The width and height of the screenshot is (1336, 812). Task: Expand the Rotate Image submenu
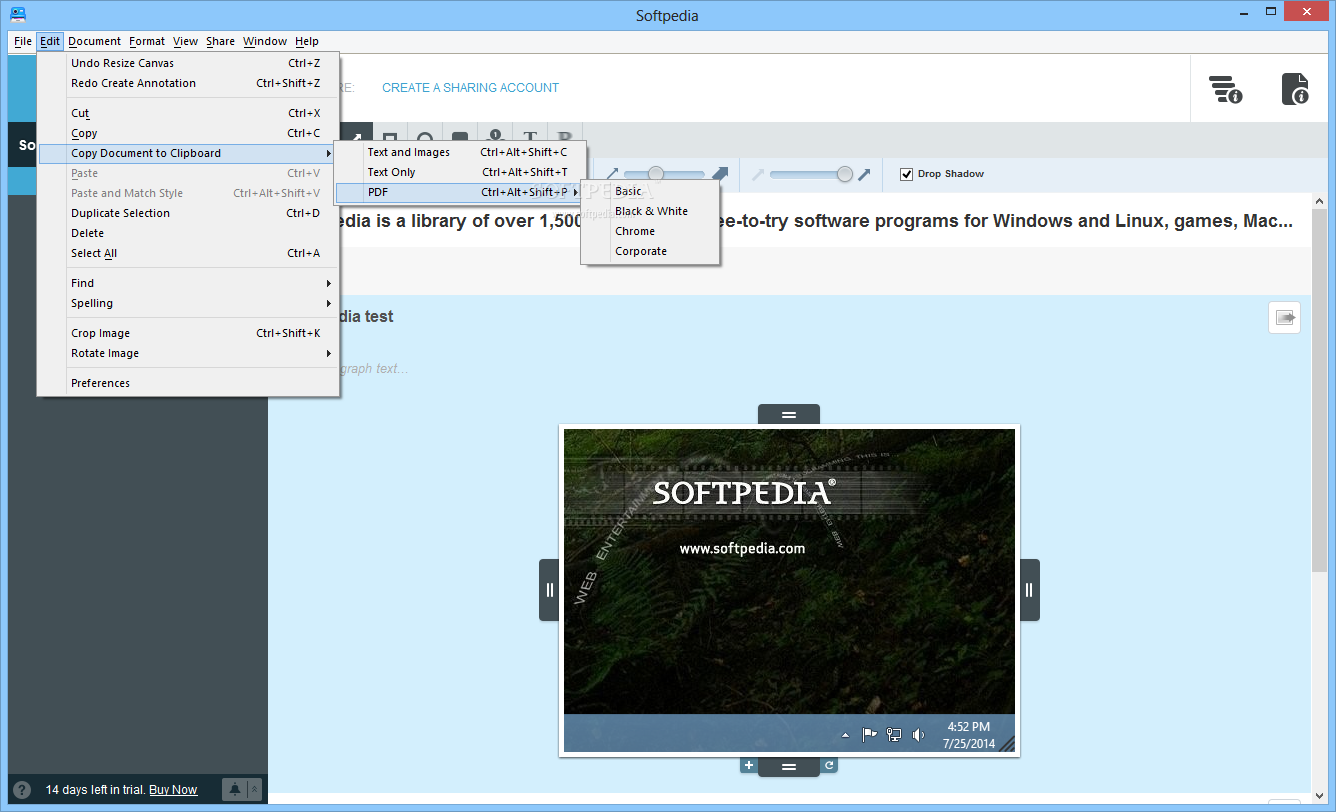pyautogui.click(x=188, y=353)
